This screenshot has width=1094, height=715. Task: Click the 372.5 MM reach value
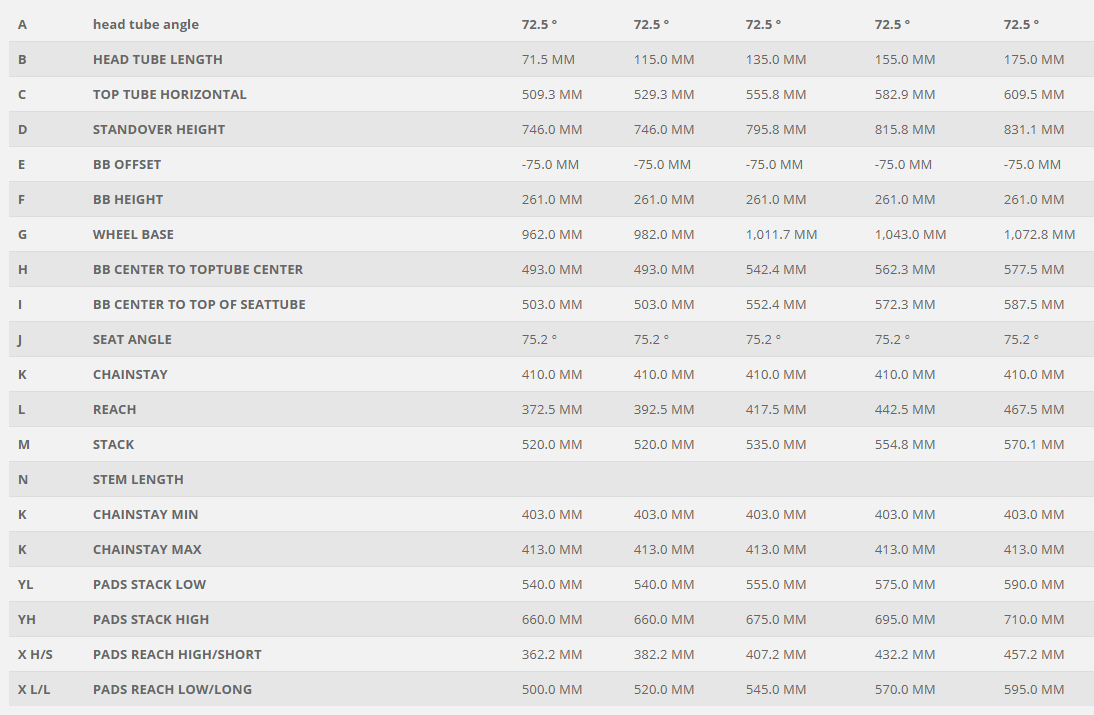click(551, 409)
